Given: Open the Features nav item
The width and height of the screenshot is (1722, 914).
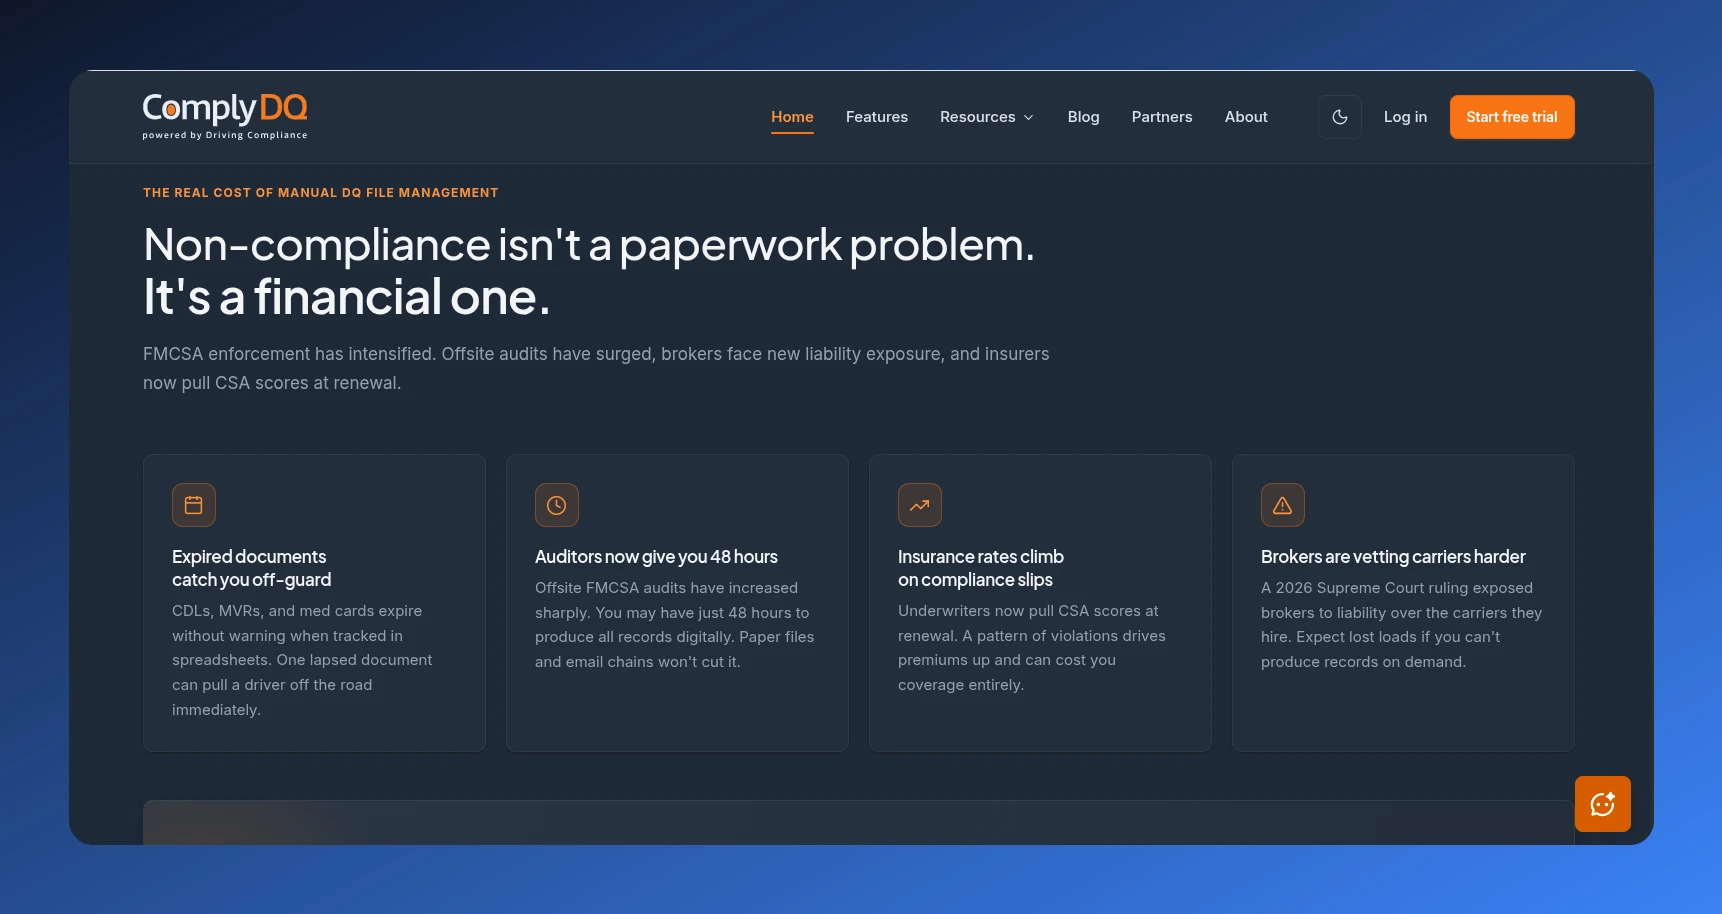Looking at the screenshot, I should pos(877,117).
